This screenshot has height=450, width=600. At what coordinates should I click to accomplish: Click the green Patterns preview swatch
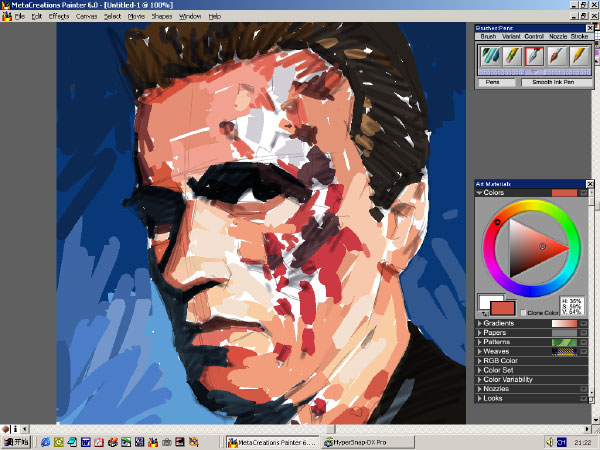pyautogui.click(x=564, y=342)
